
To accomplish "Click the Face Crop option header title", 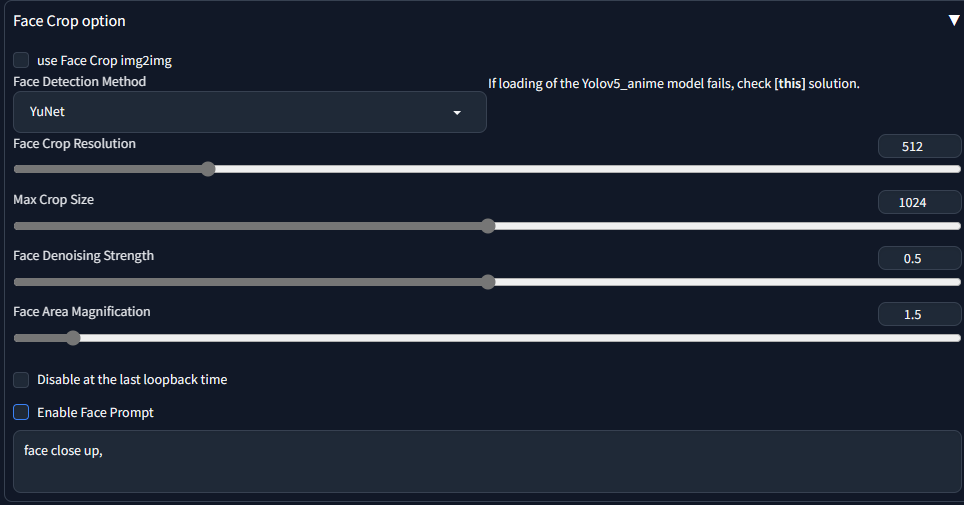I will tap(69, 21).
